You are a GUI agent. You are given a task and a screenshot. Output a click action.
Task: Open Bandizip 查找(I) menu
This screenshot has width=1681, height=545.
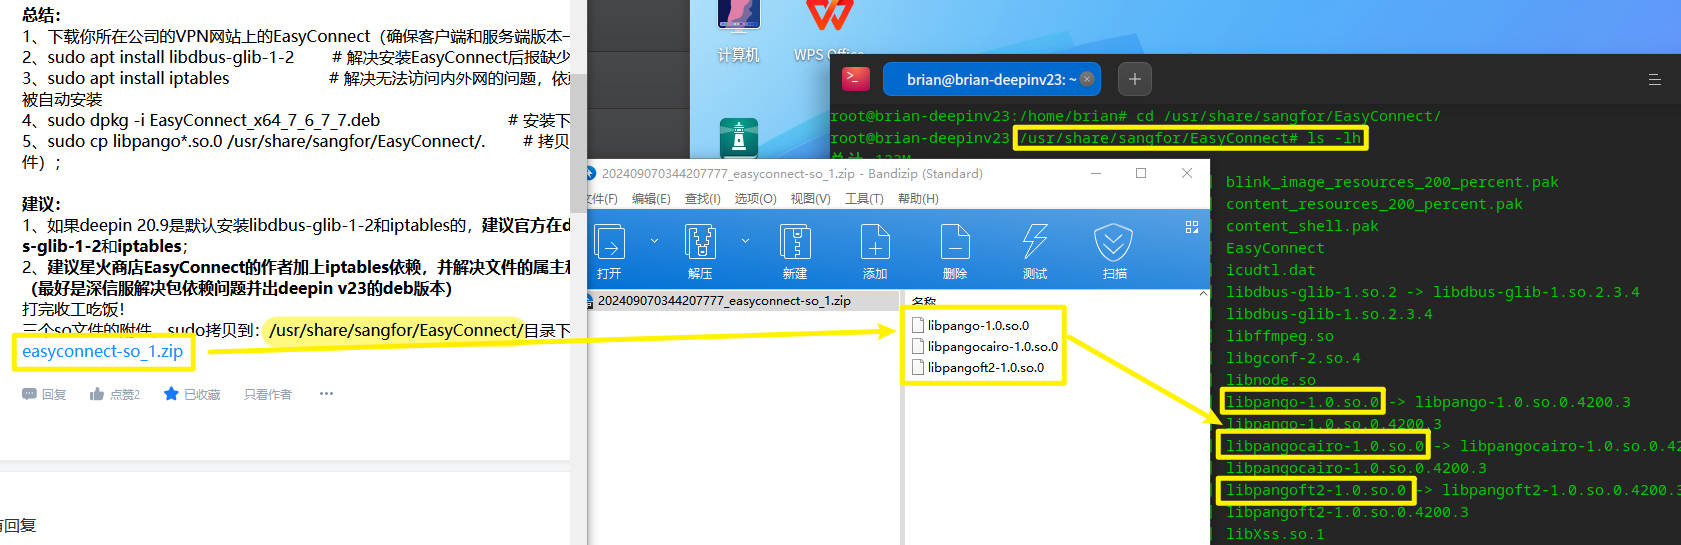pyautogui.click(x=702, y=199)
